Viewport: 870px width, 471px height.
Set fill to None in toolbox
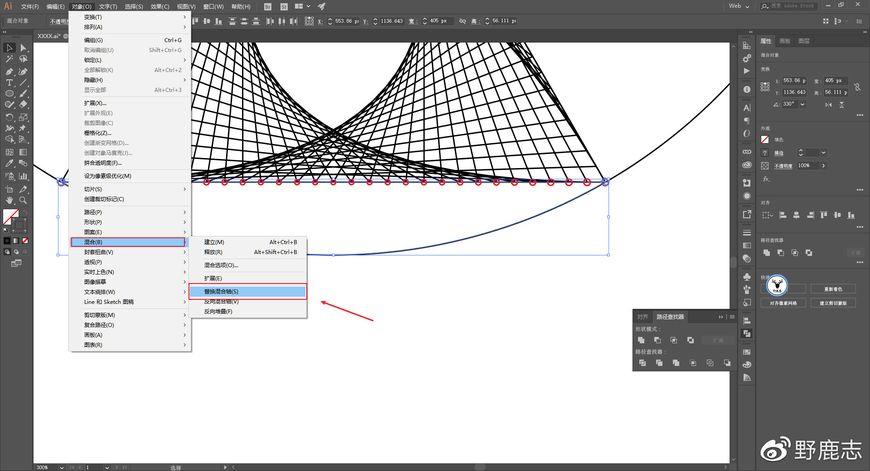(x=25, y=241)
